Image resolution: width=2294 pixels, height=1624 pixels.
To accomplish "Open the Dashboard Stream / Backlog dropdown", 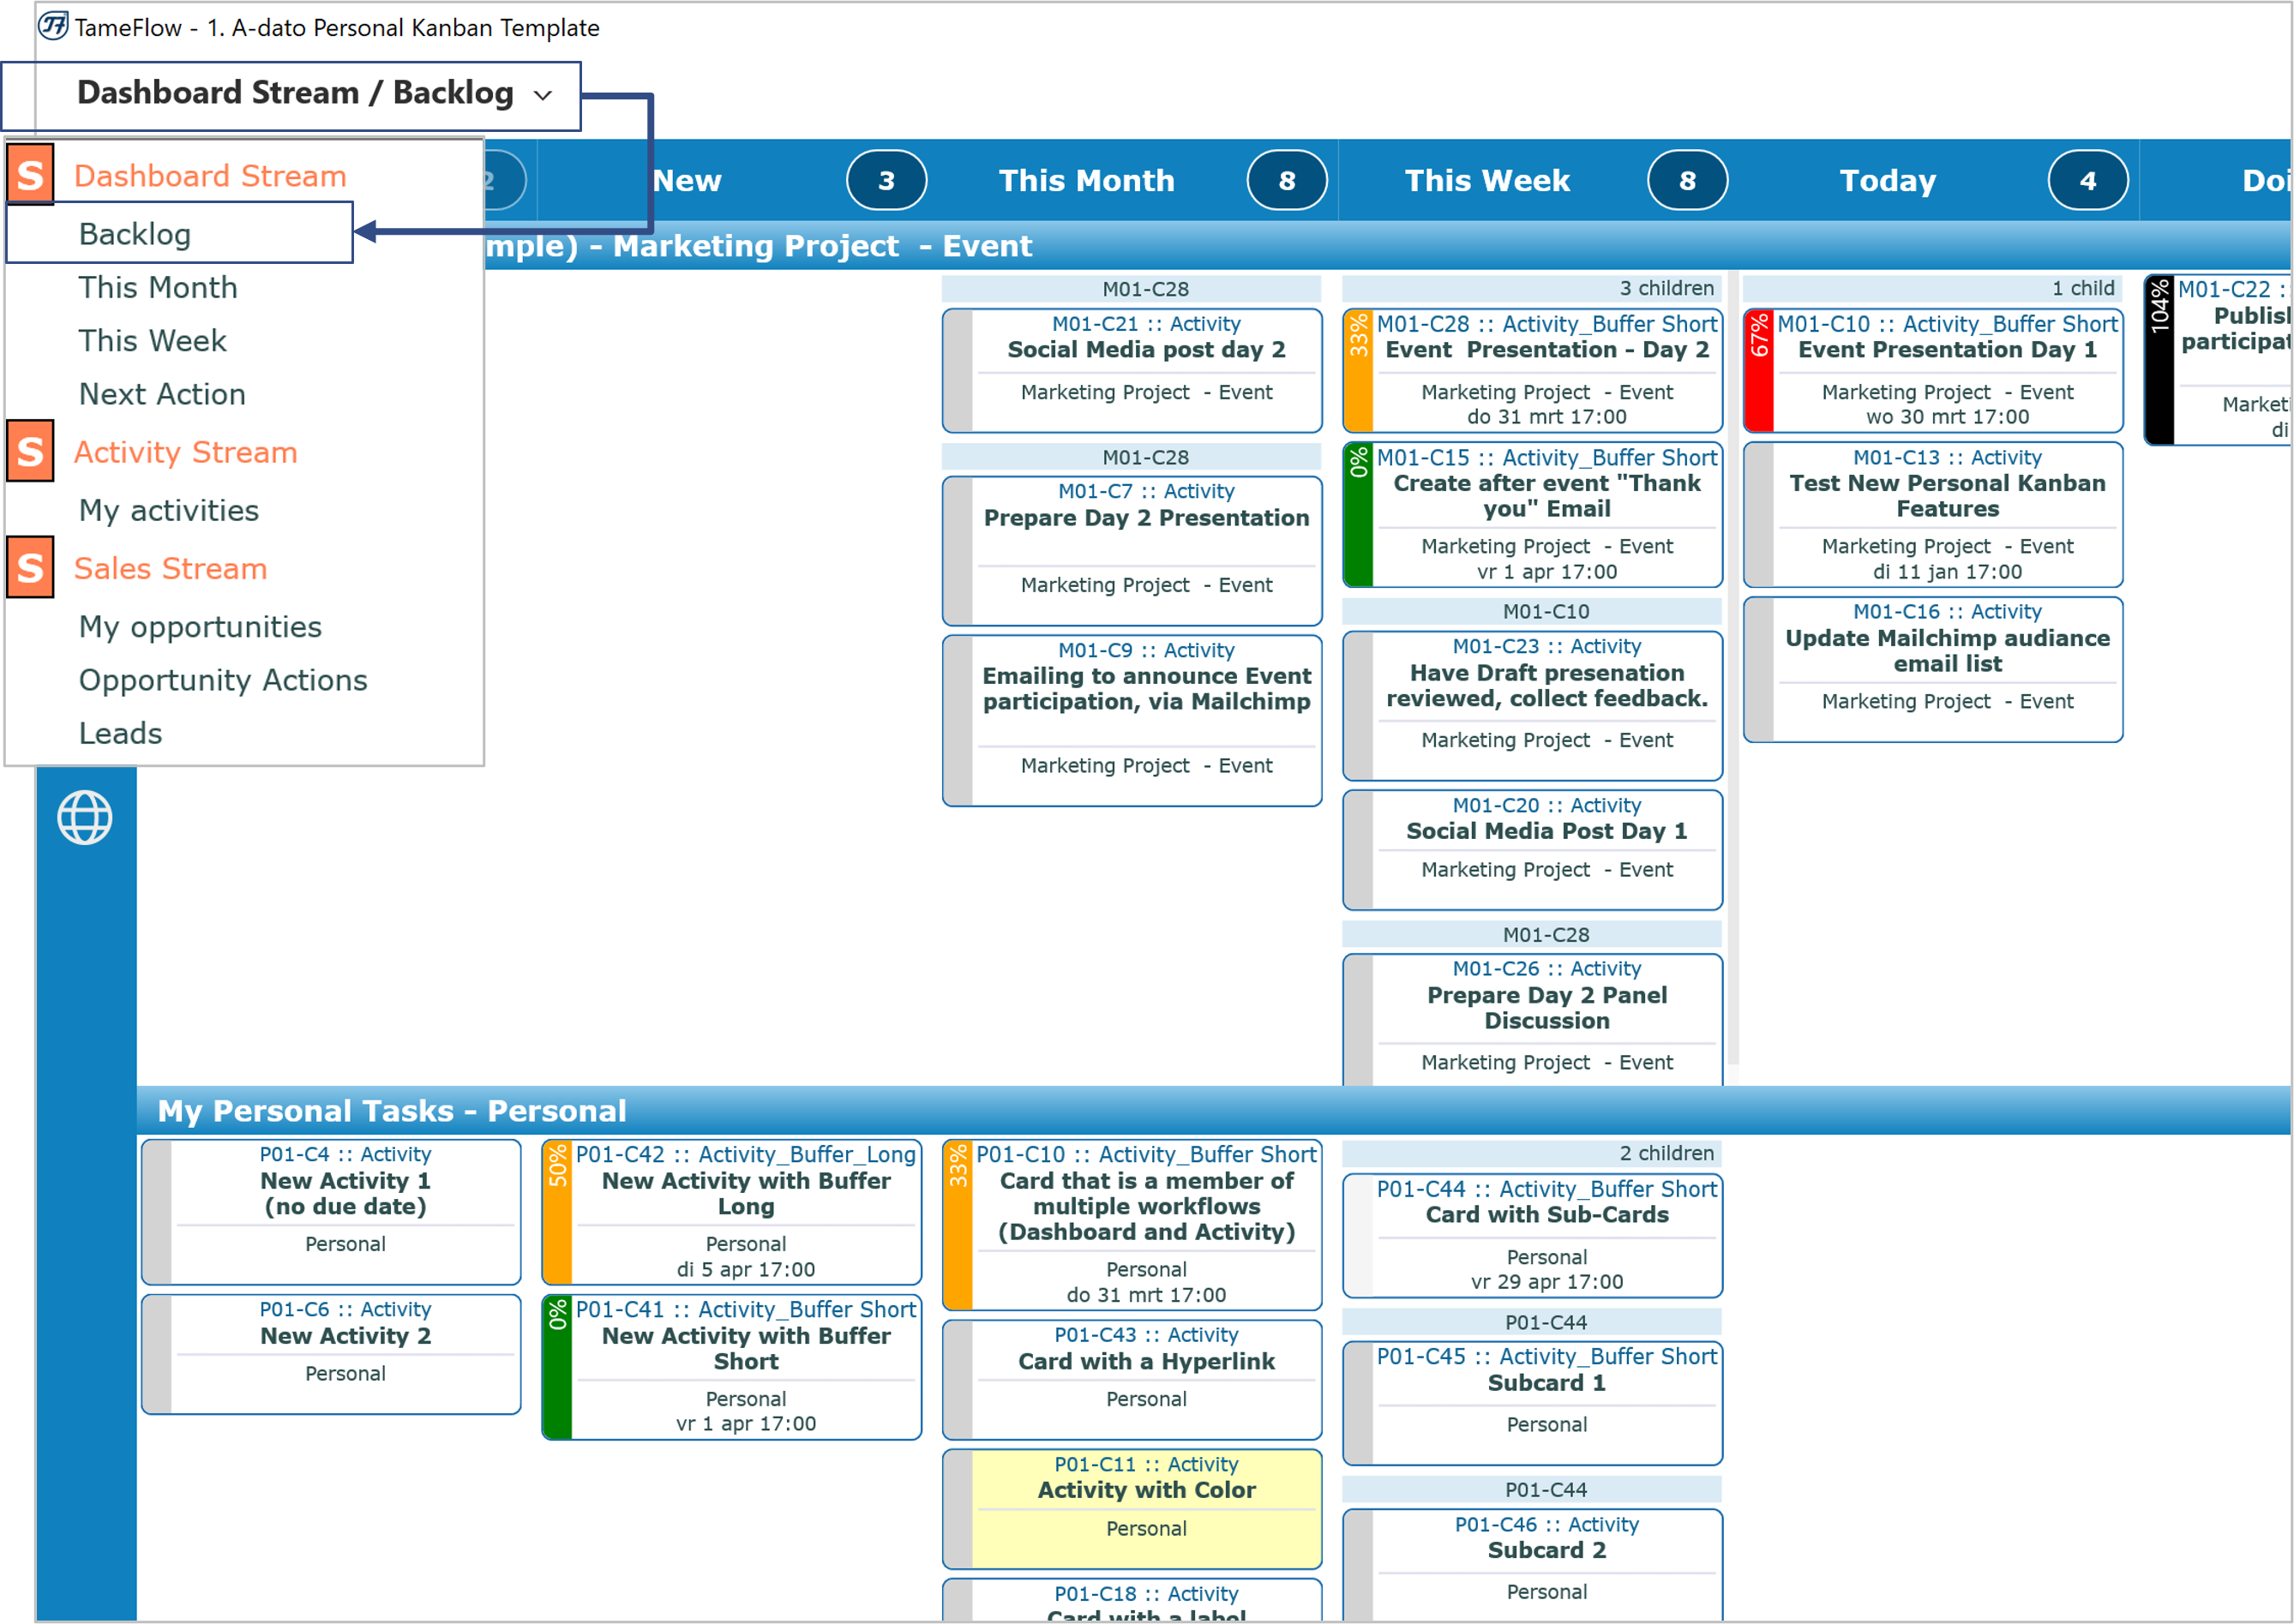I will [291, 95].
